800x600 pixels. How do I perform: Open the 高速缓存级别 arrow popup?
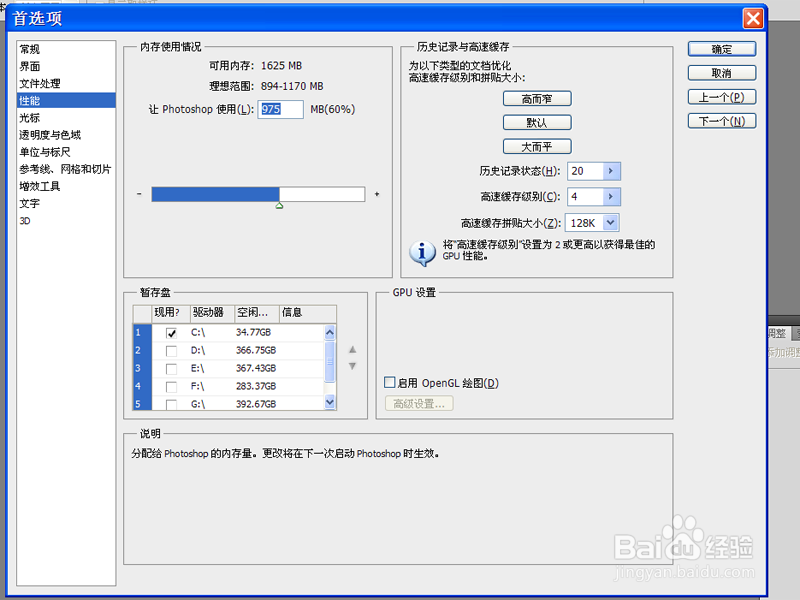click(611, 196)
